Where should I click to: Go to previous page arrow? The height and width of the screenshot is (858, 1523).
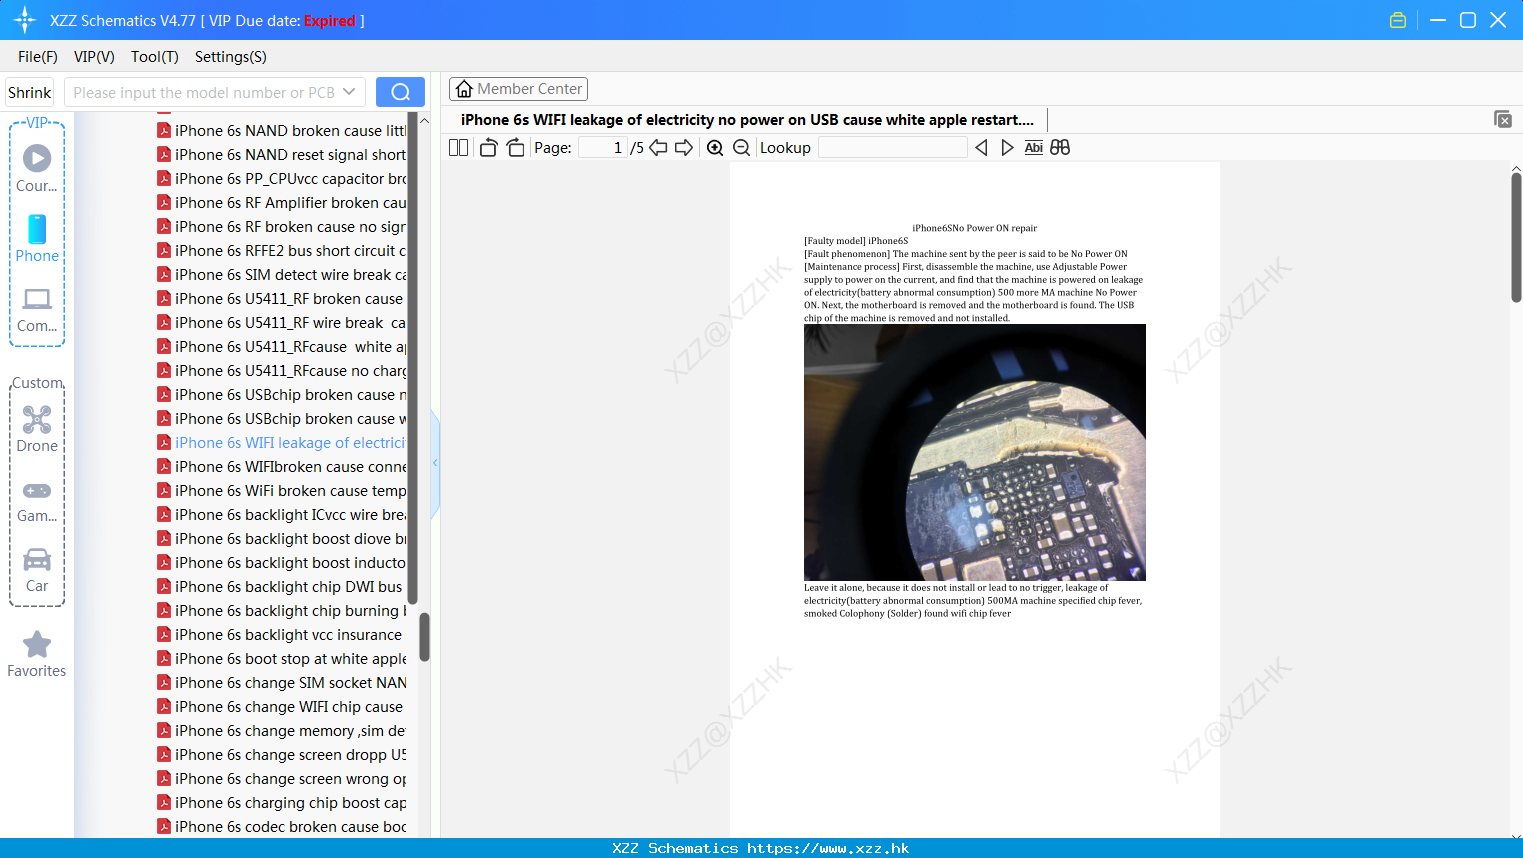(658, 148)
